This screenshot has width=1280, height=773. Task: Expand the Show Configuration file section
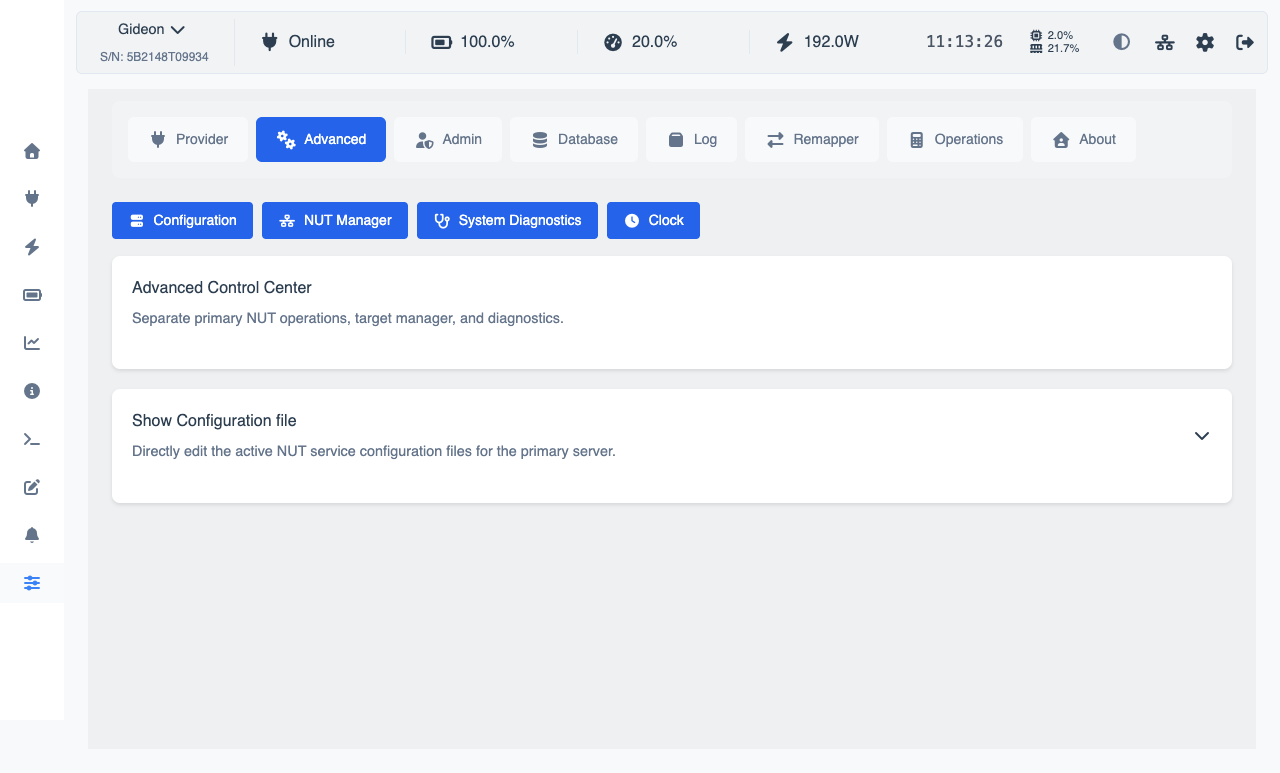[x=1202, y=436]
